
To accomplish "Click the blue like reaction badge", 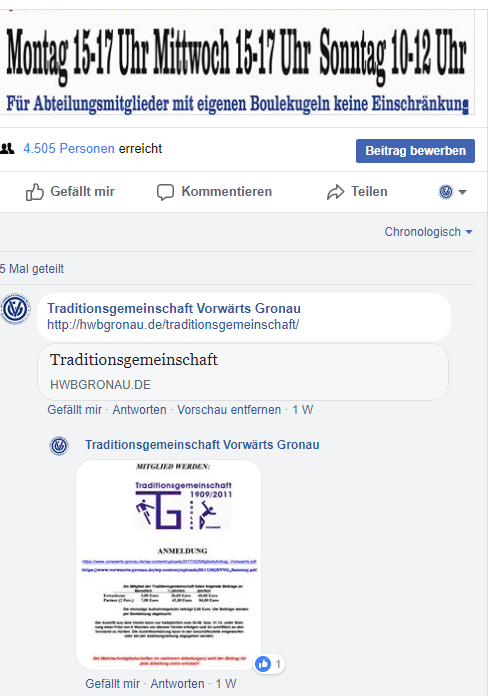I will pos(263,664).
